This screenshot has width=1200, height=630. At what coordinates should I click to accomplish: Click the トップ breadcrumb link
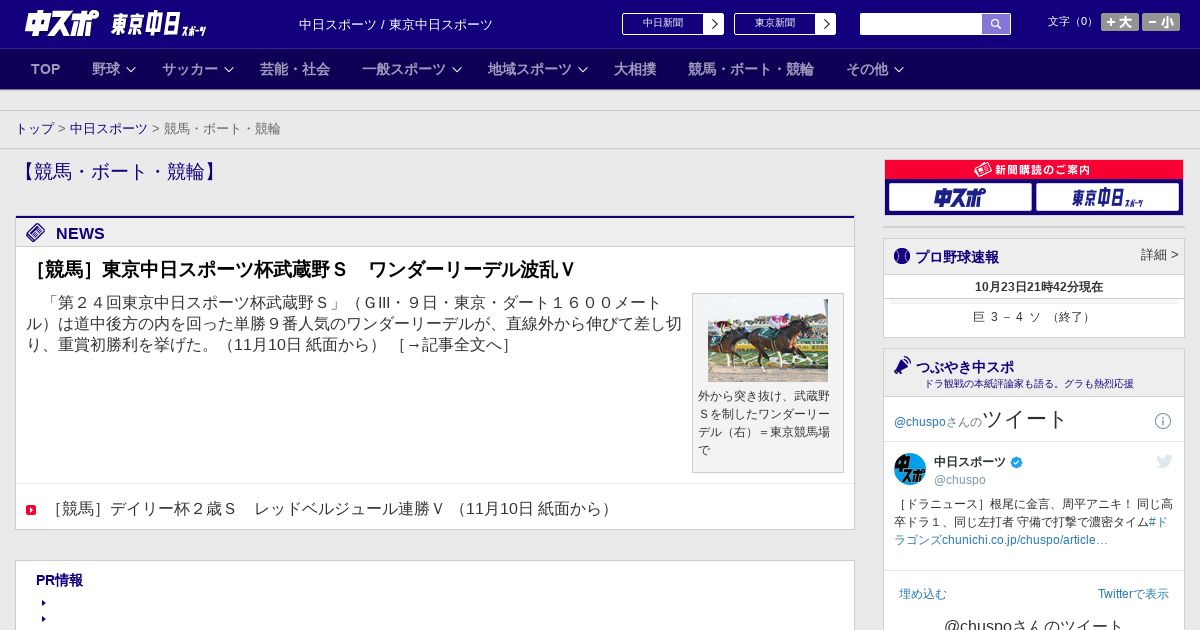click(34, 129)
